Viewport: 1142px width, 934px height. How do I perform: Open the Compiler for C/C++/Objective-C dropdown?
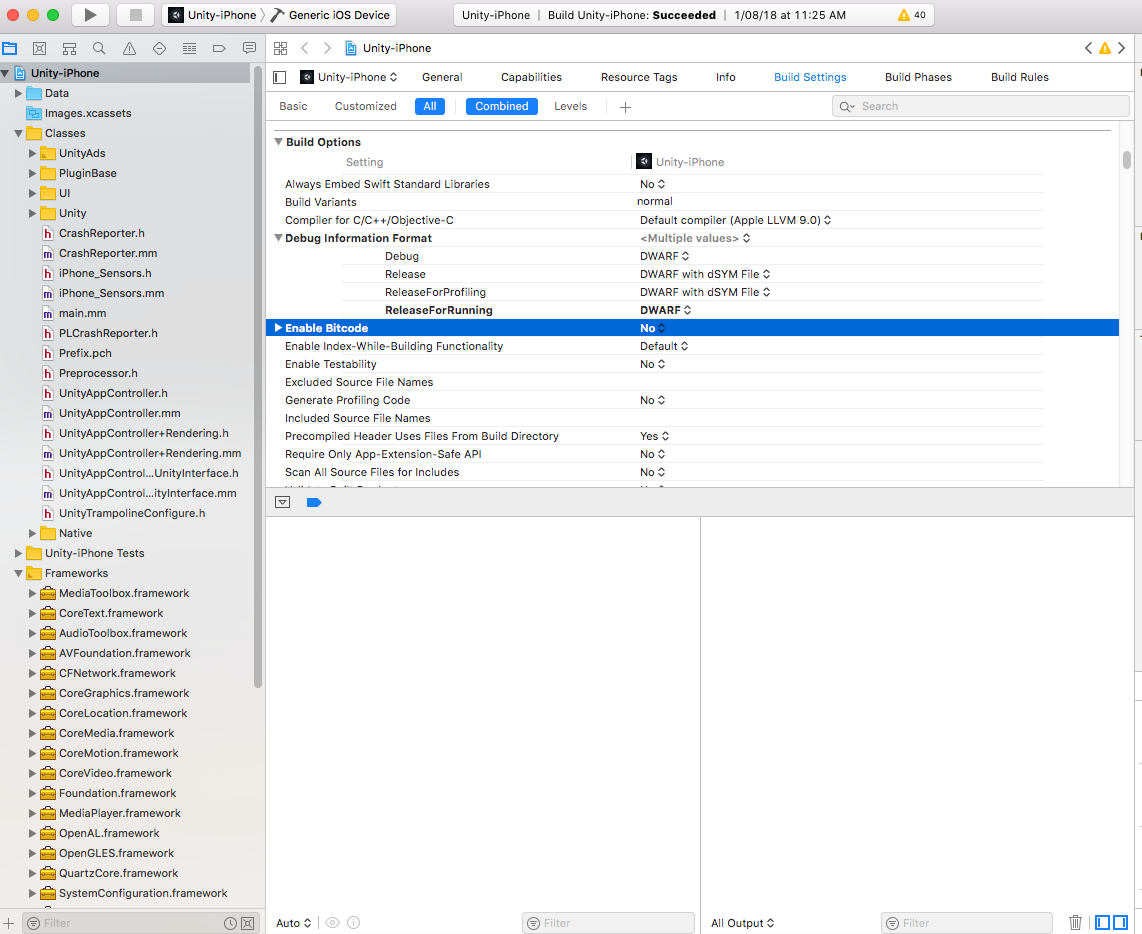click(736, 220)
